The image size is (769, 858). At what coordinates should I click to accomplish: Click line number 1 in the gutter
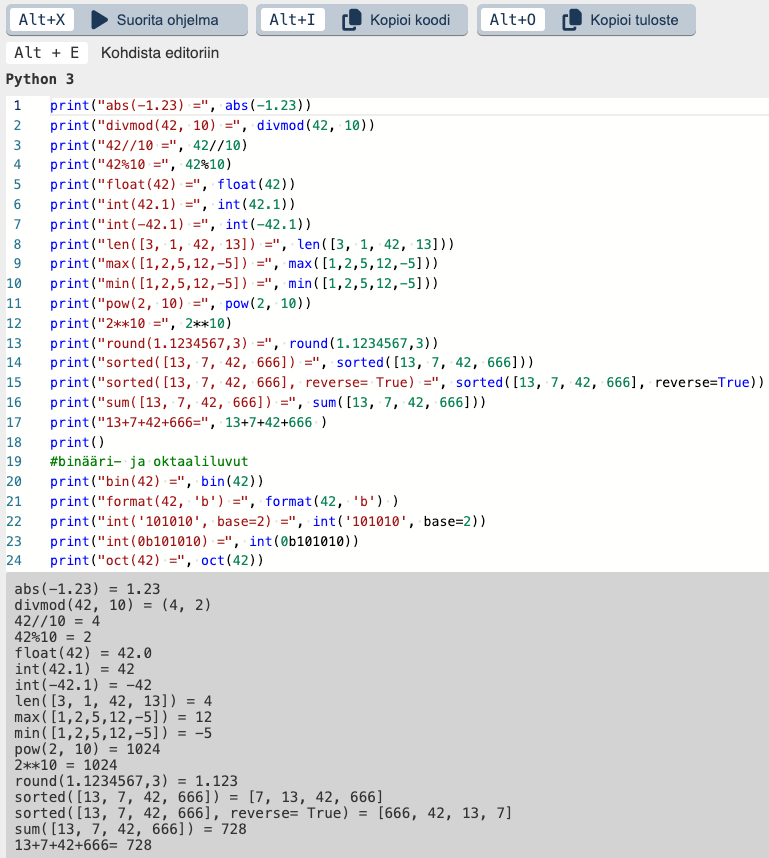click(x=17, y=105)
